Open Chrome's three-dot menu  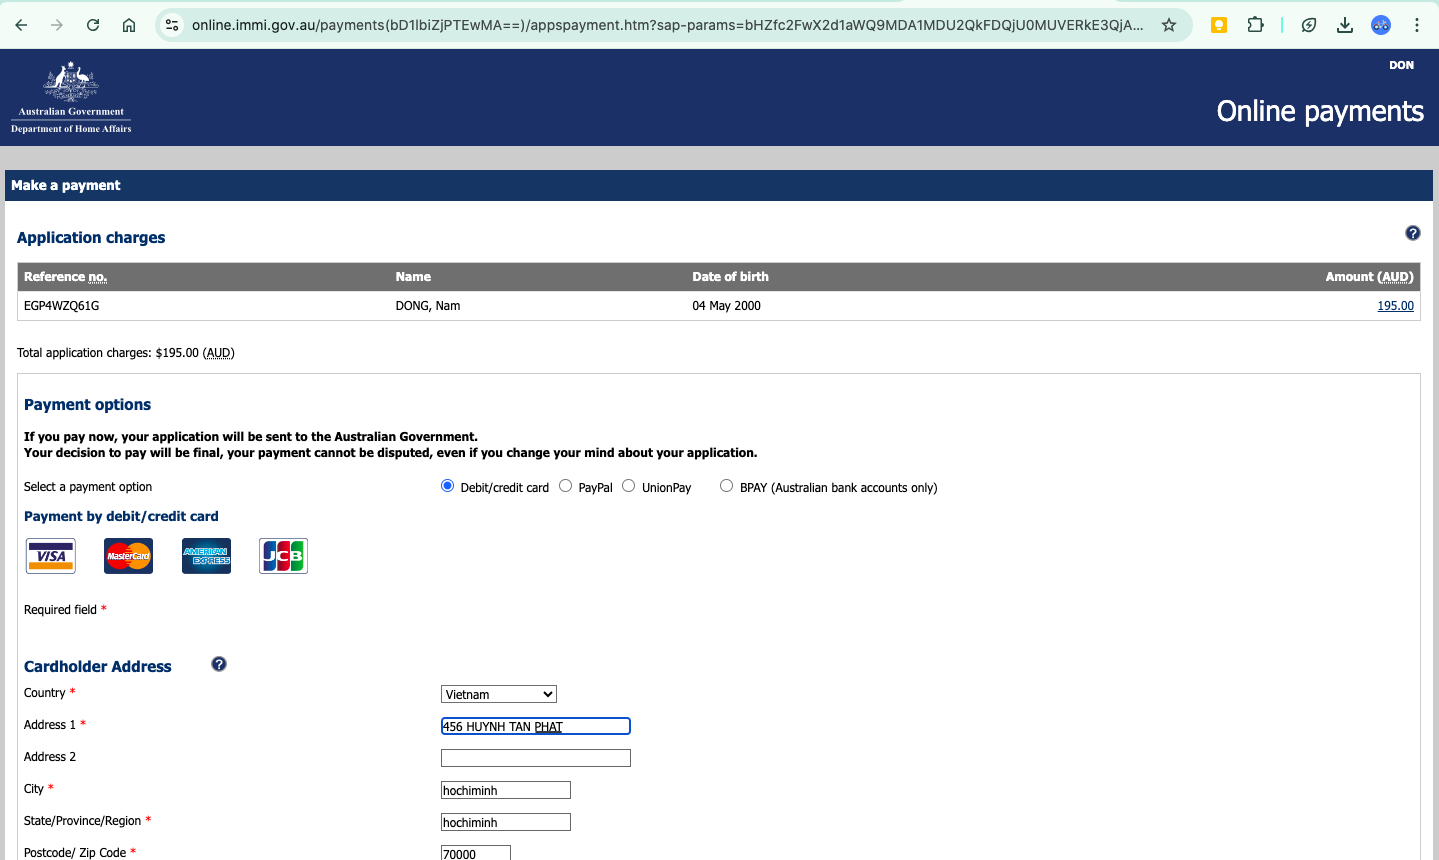click(x=1417, y=25)
